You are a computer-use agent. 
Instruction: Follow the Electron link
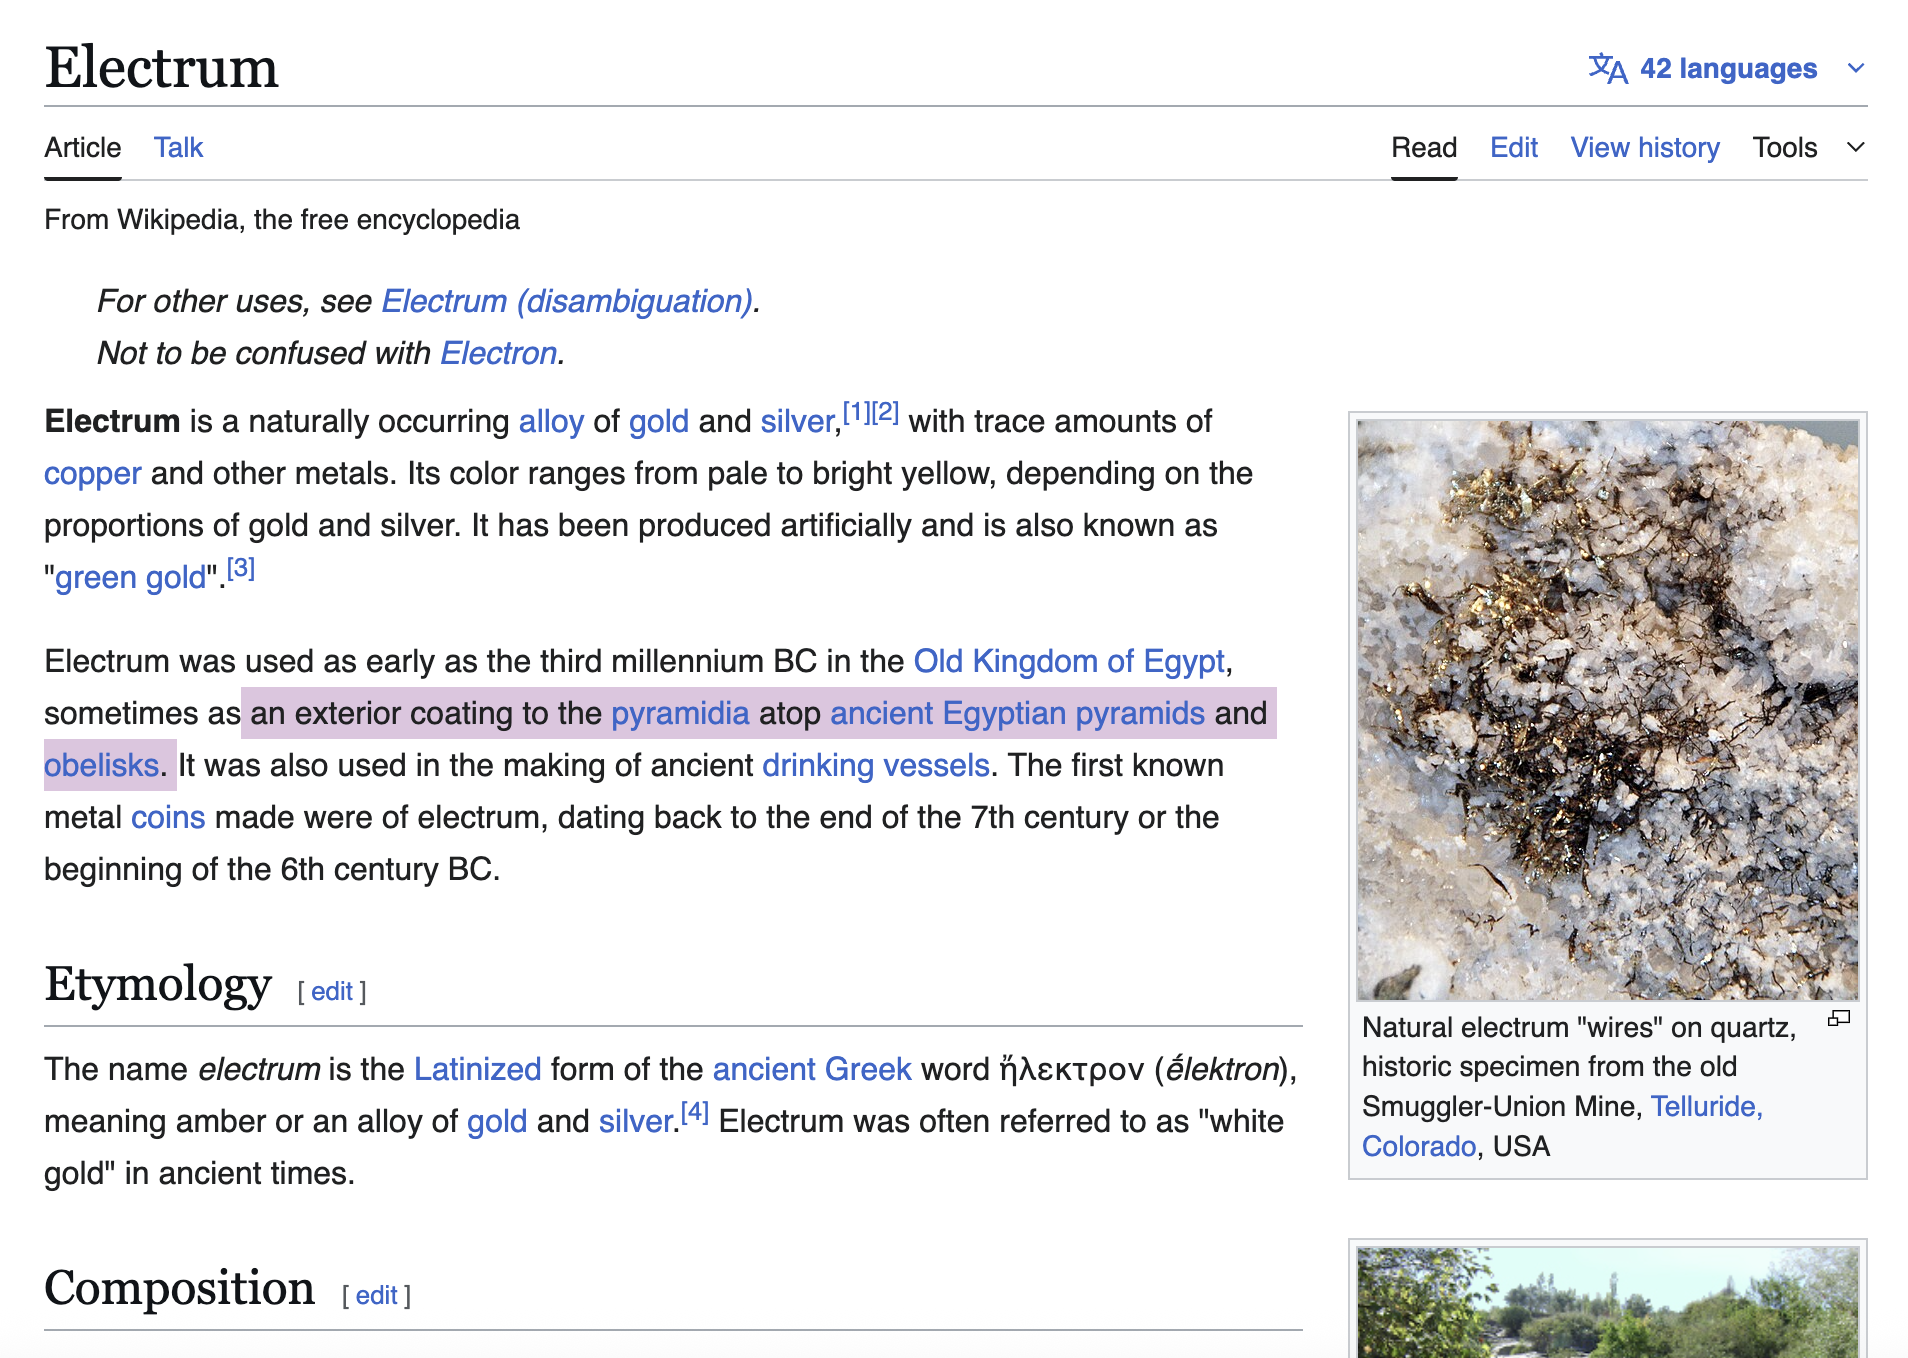point(499,353)
